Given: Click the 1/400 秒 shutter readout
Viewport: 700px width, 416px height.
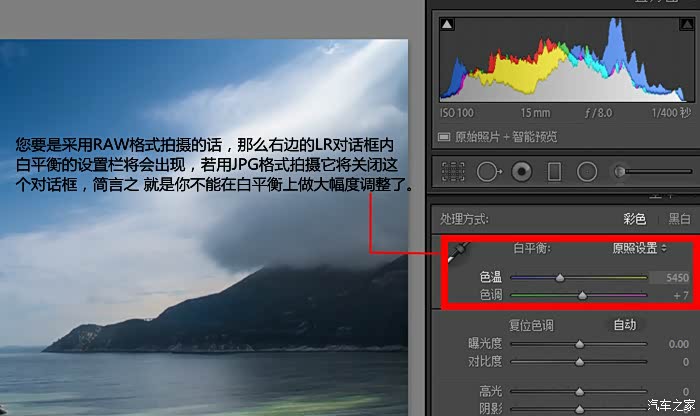Looking at the screenshot, I should coord(671,113).
